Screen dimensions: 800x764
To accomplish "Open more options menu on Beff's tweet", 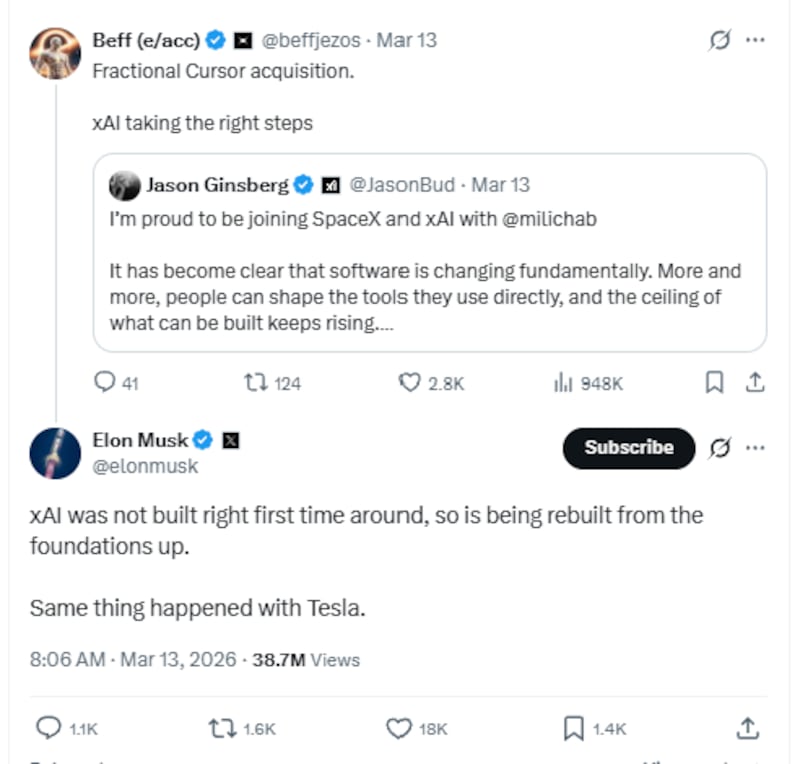I will tap(756, 40).
